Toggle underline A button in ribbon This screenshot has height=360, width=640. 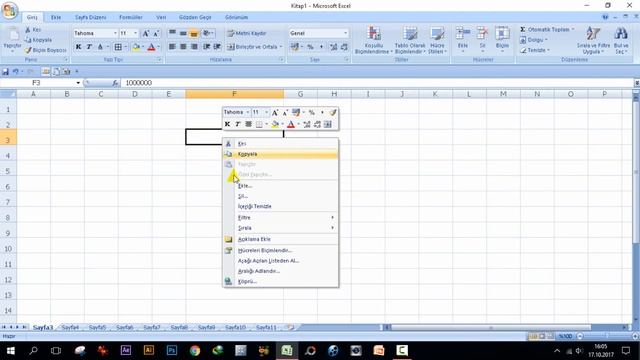[100, 47]
